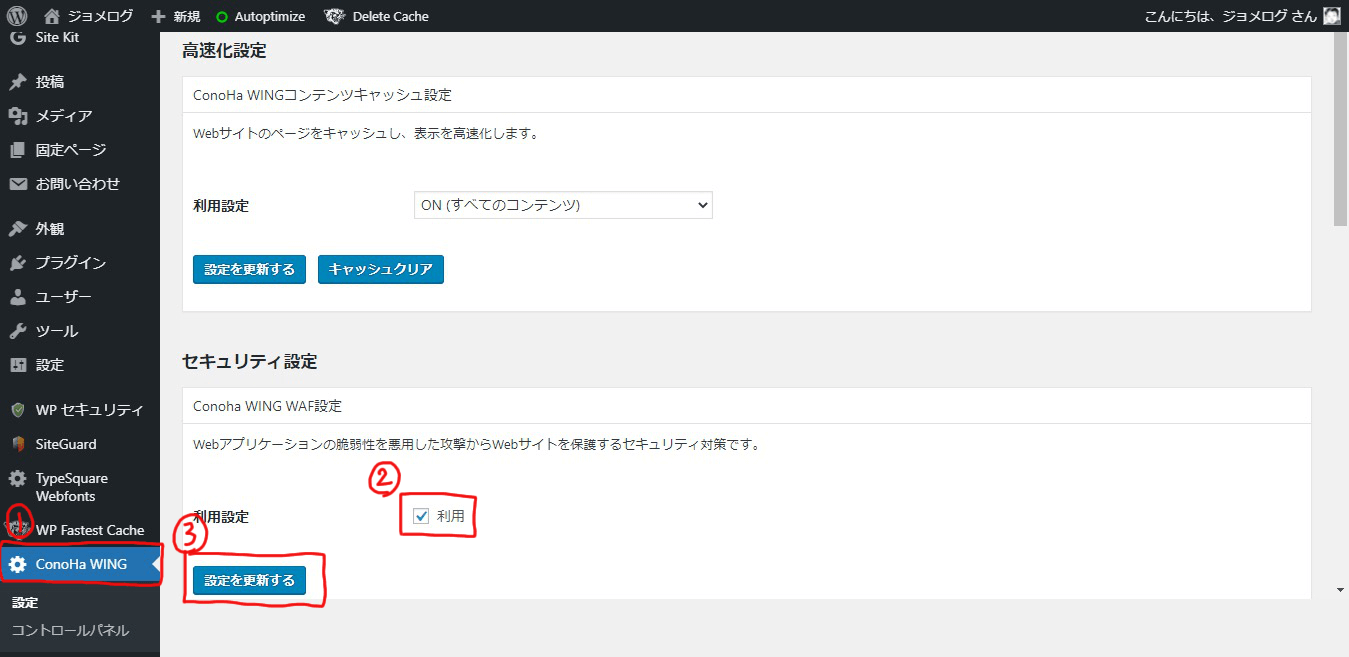This screenshot has height=657, width=1349.
Task: Open the コントロールパネル submenu link
Action: [70, 631]
